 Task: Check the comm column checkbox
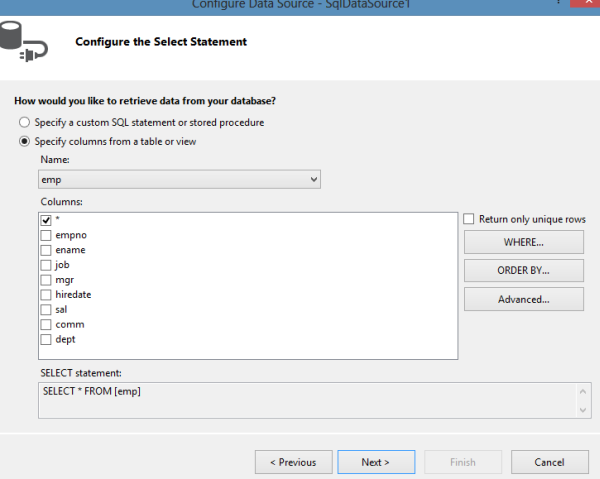(46, 325)
